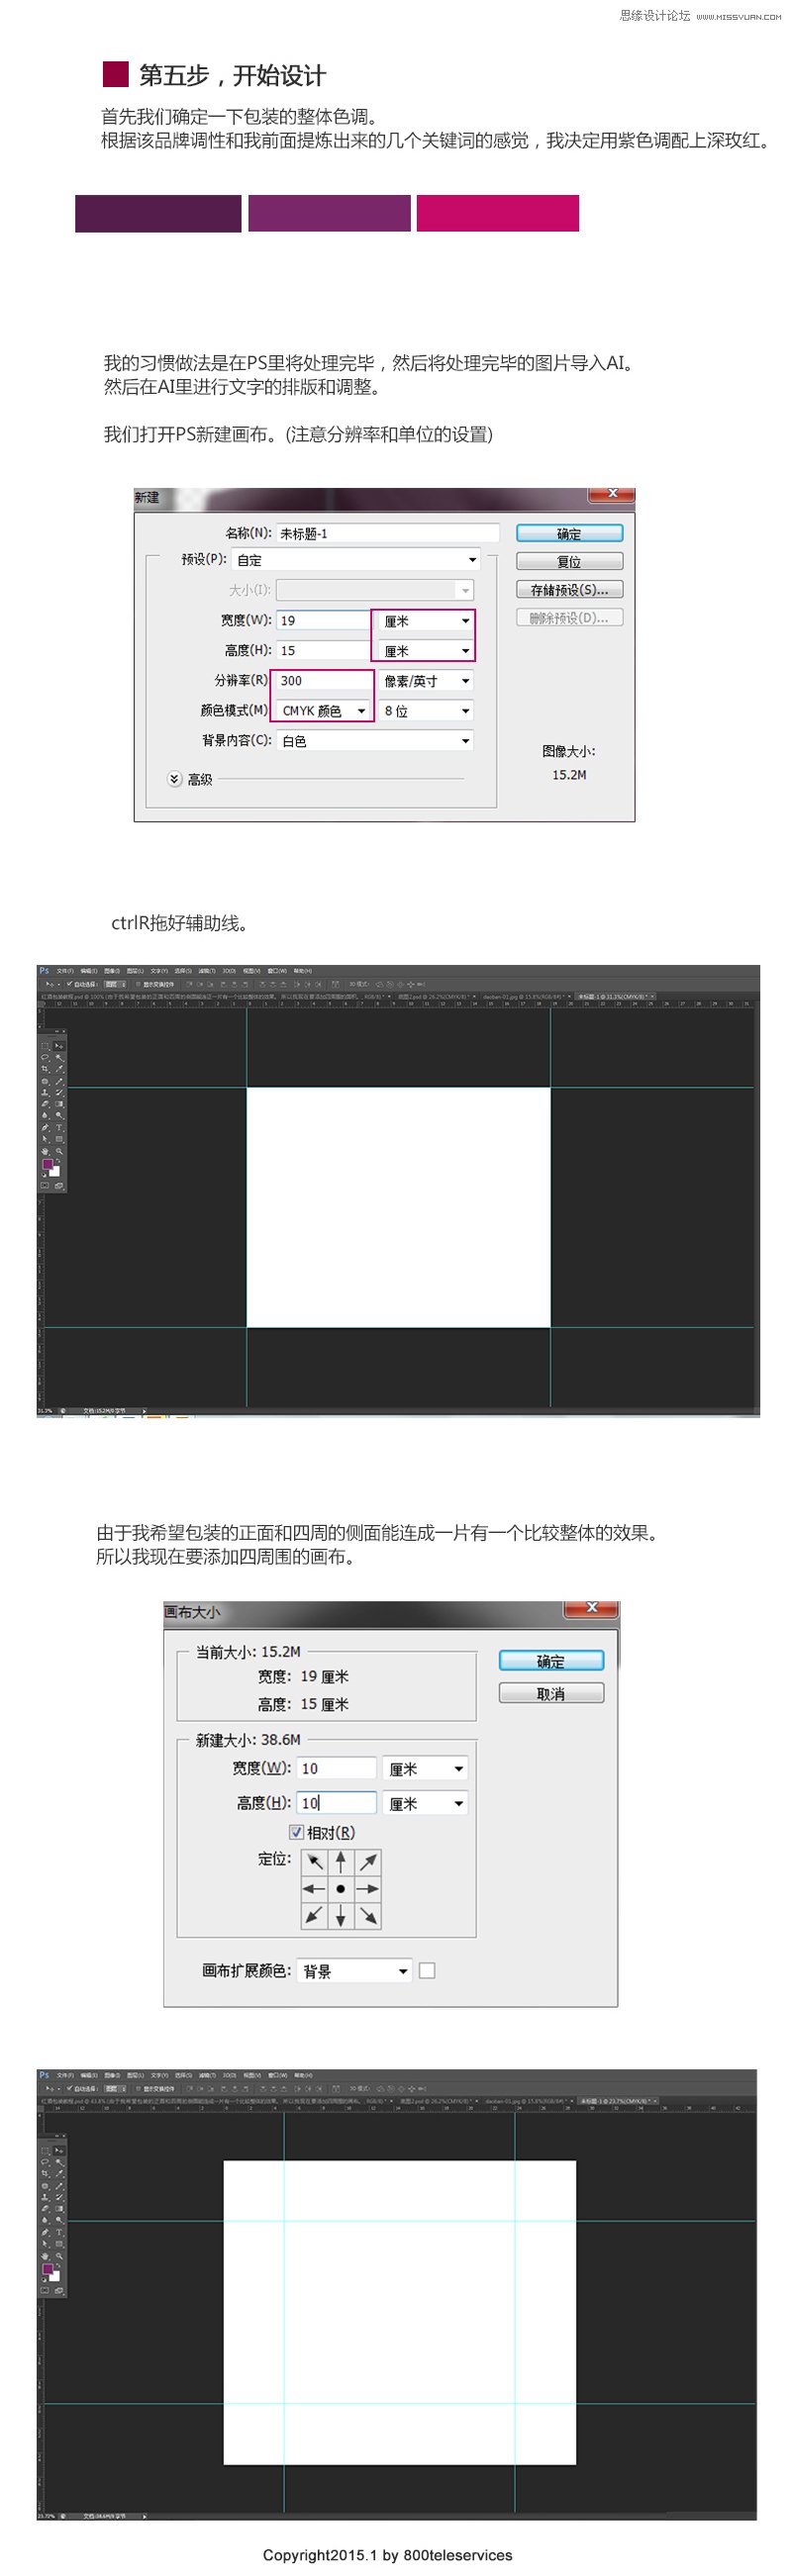The image size is (792, 2576).
Task: Open 窗口(W) menu in last Photoshop screenshot
Action: (278, 2075)
